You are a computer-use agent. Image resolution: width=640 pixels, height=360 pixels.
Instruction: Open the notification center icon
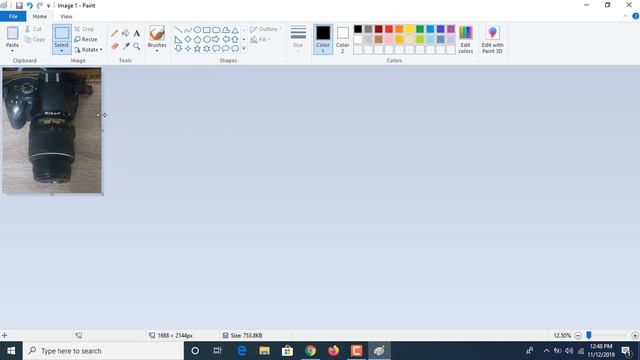(x=627, y=351)
